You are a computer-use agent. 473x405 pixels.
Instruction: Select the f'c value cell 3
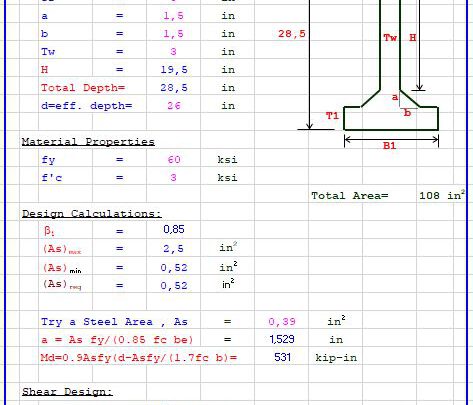coord(173,178)
